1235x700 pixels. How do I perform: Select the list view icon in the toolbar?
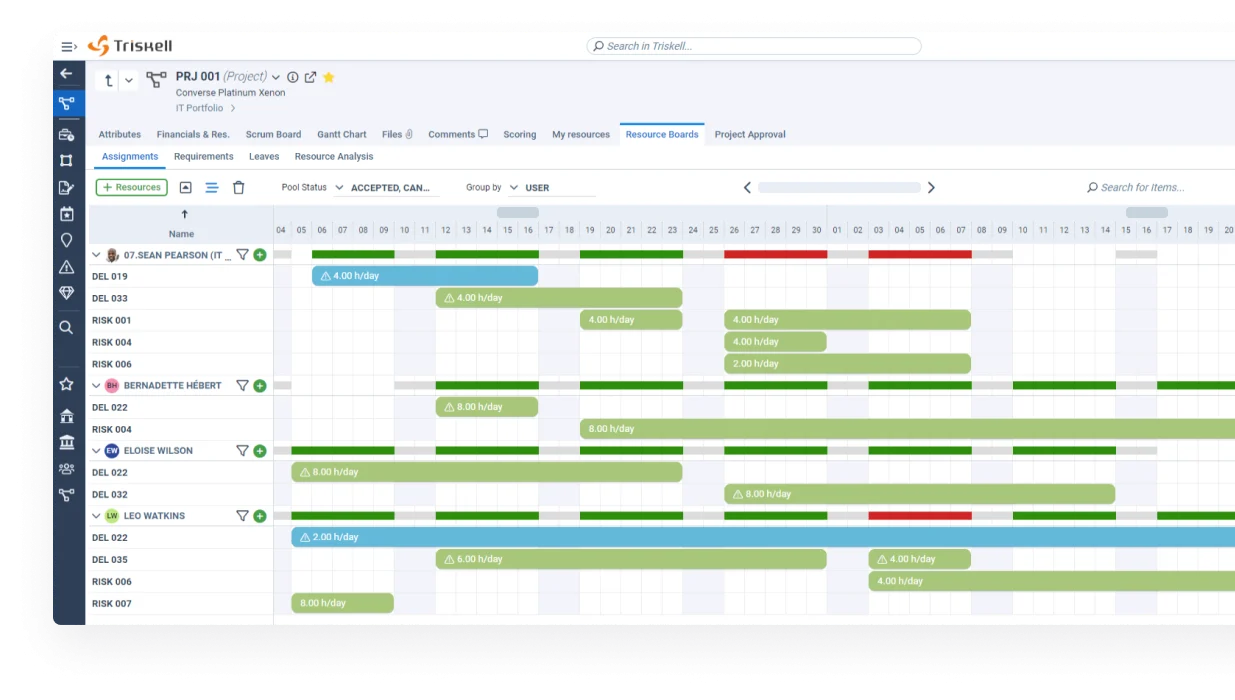(212, 187)
